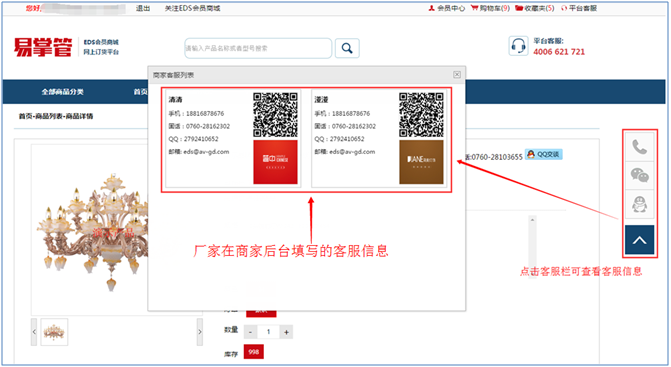Image resolution: width=671 pixels, height=367 pixels.
Task: Click the 易掌管 logo
Action: pyautogui.click(x=43, y=47)
